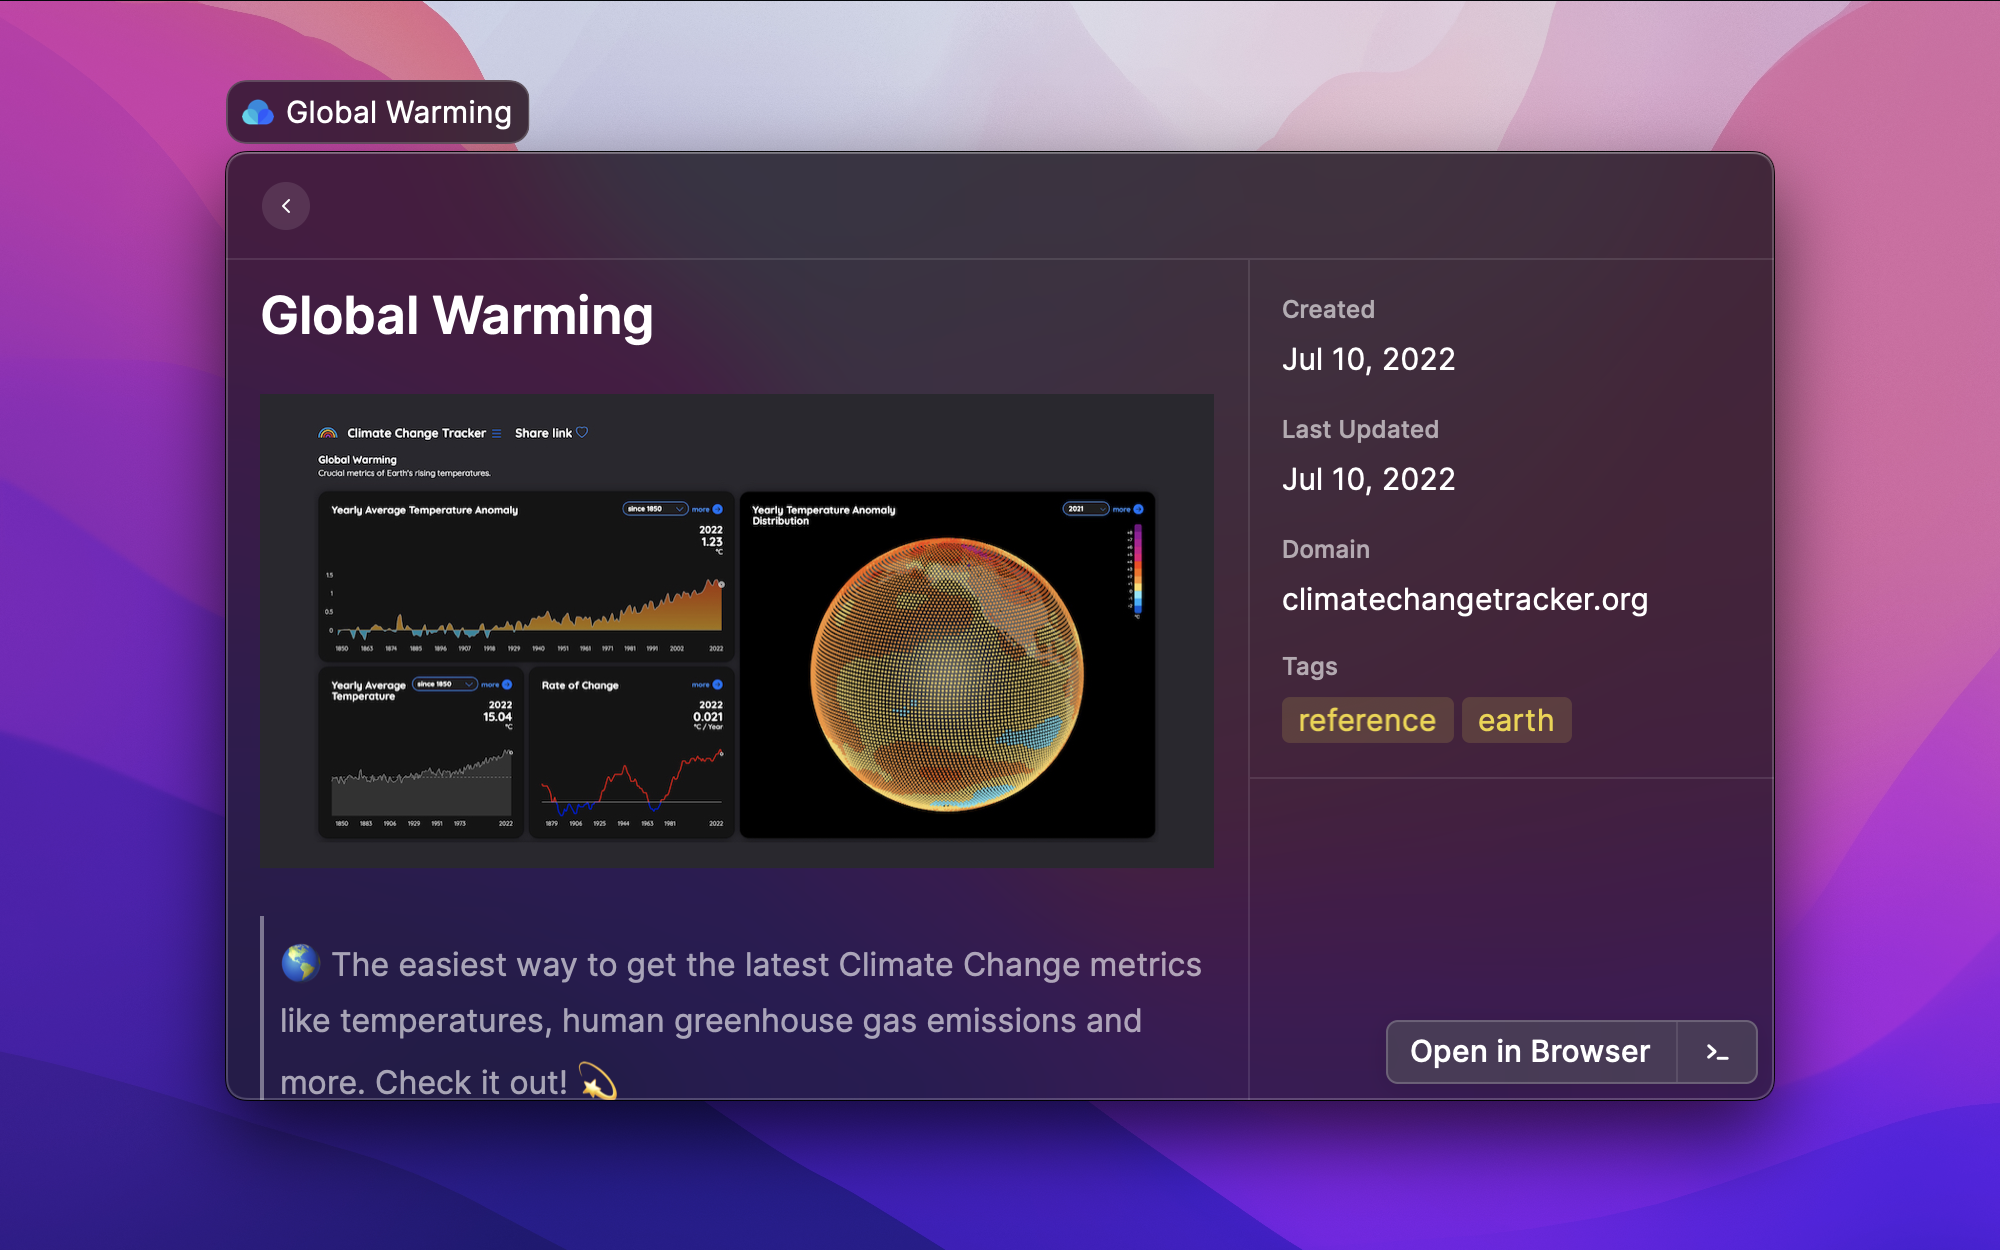Viewport: 2000px width, 1250px height.
Task: Click more arrow on Anomaly Distribution globe
Action: [x=1138, y=509]
